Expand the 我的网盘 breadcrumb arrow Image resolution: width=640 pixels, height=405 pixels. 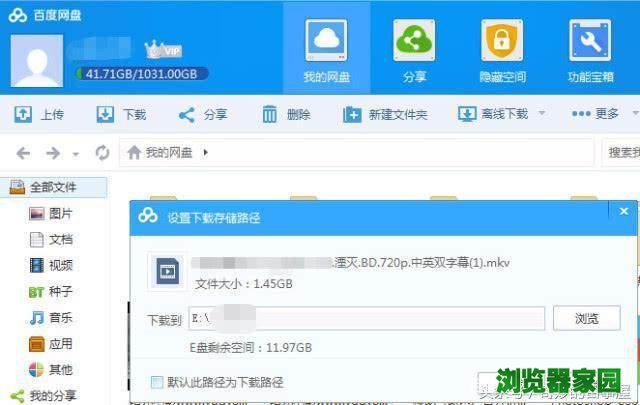206,153
